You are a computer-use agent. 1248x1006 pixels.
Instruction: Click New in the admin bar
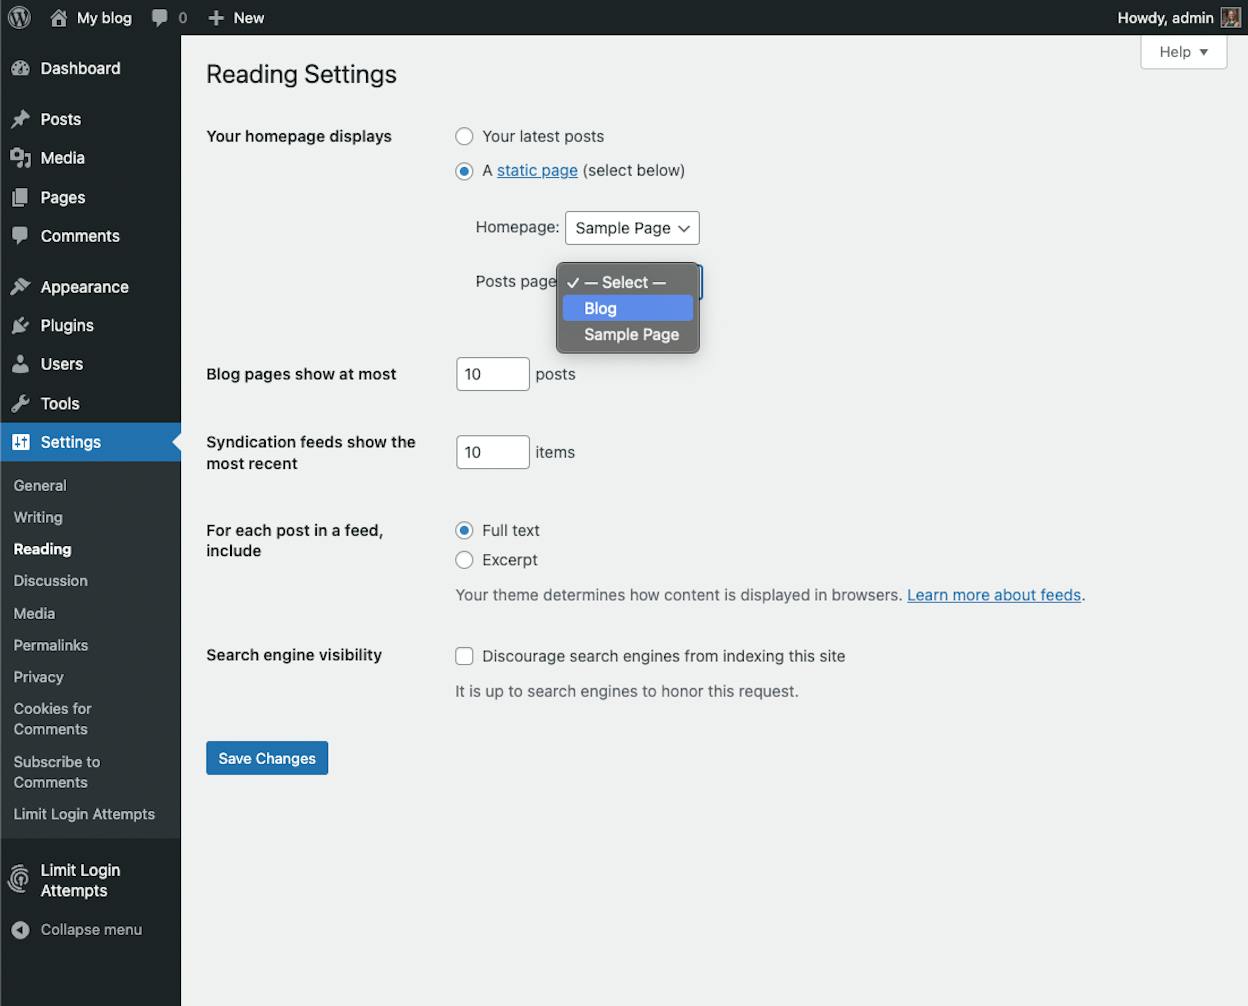click(249, 18)
